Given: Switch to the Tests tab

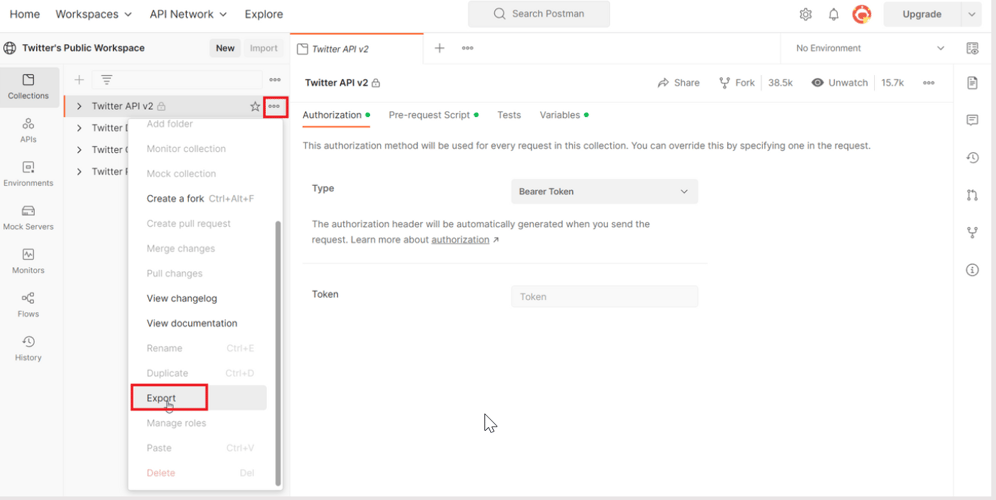Looking at the screenshot, I should [x=509, y=115].
